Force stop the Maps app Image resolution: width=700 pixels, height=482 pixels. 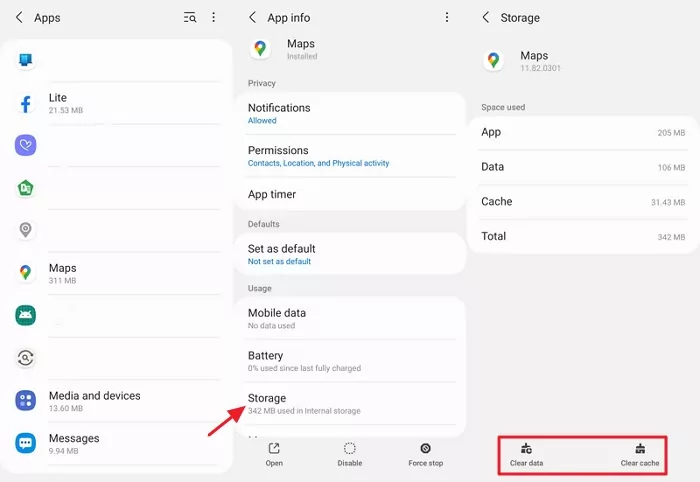point(425,455)
